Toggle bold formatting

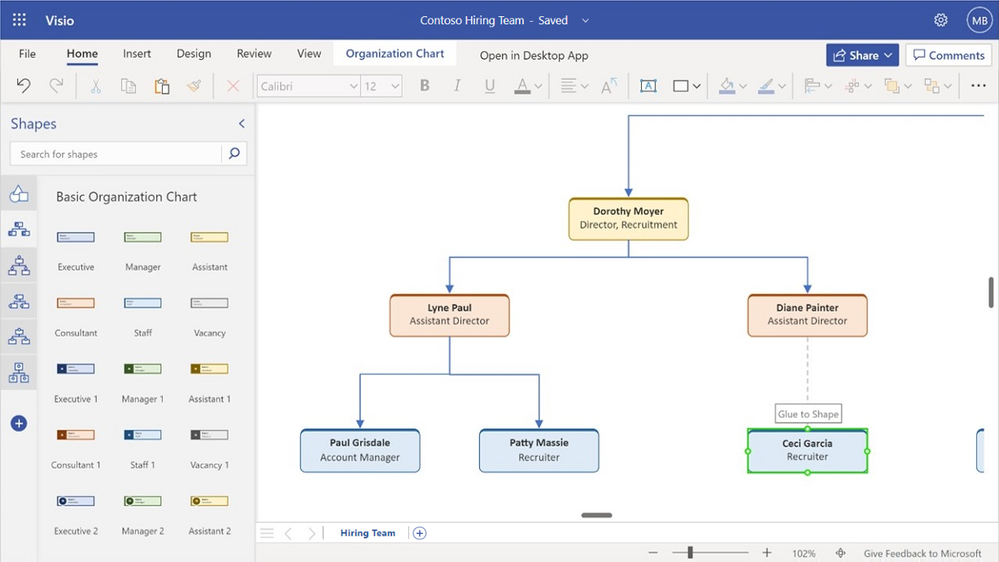point(424,86)
